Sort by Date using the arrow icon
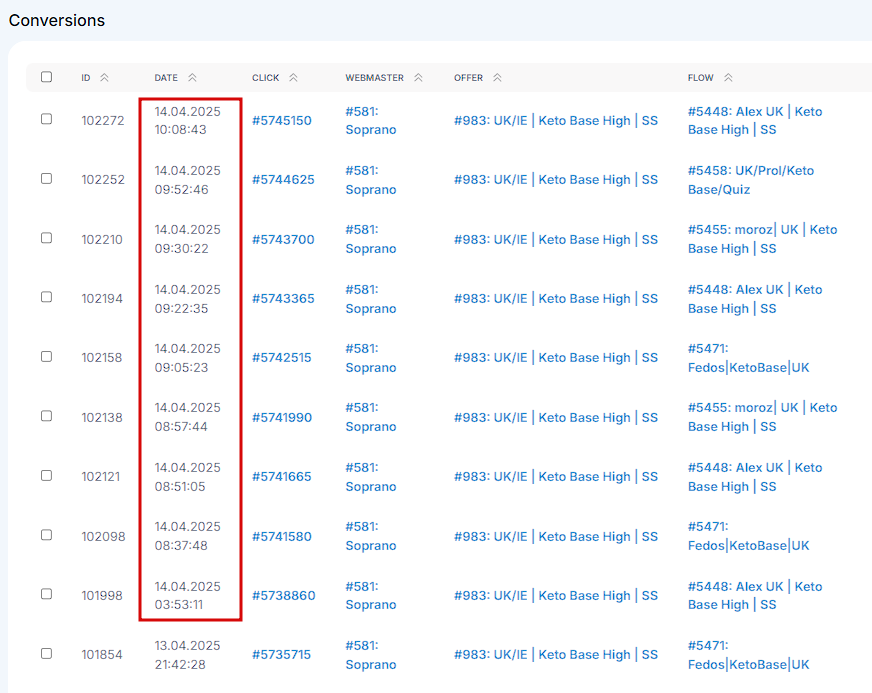This screenshot has width=872, height=693. coord(192,78)
